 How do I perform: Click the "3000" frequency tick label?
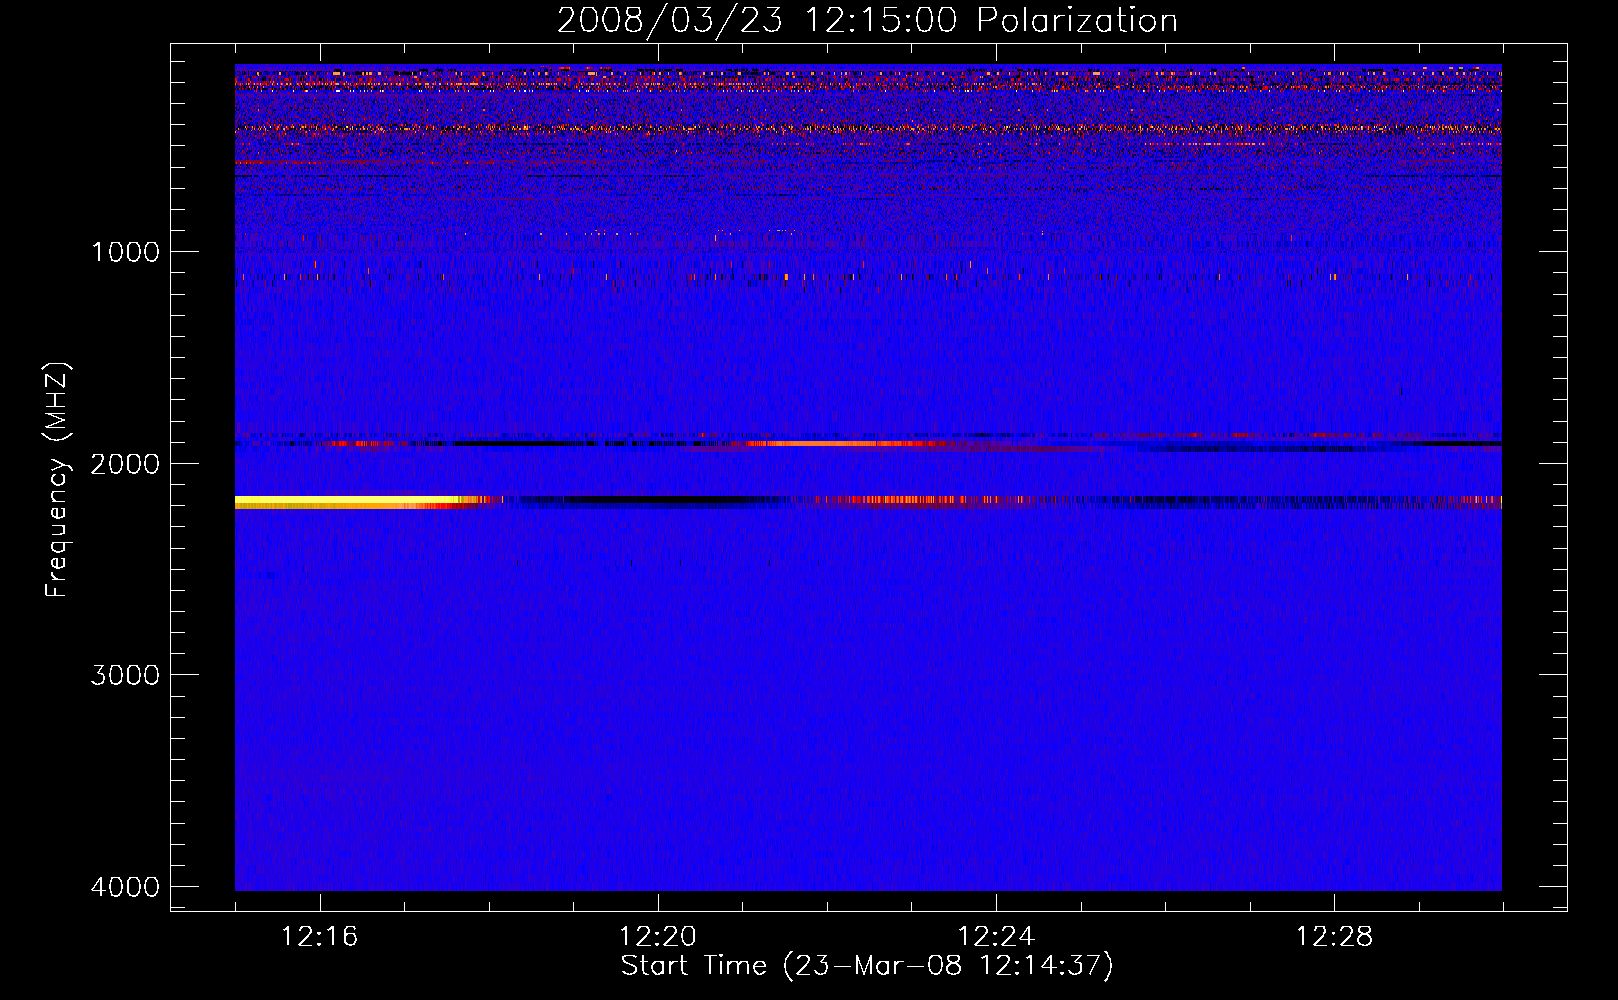click(125, 675)
